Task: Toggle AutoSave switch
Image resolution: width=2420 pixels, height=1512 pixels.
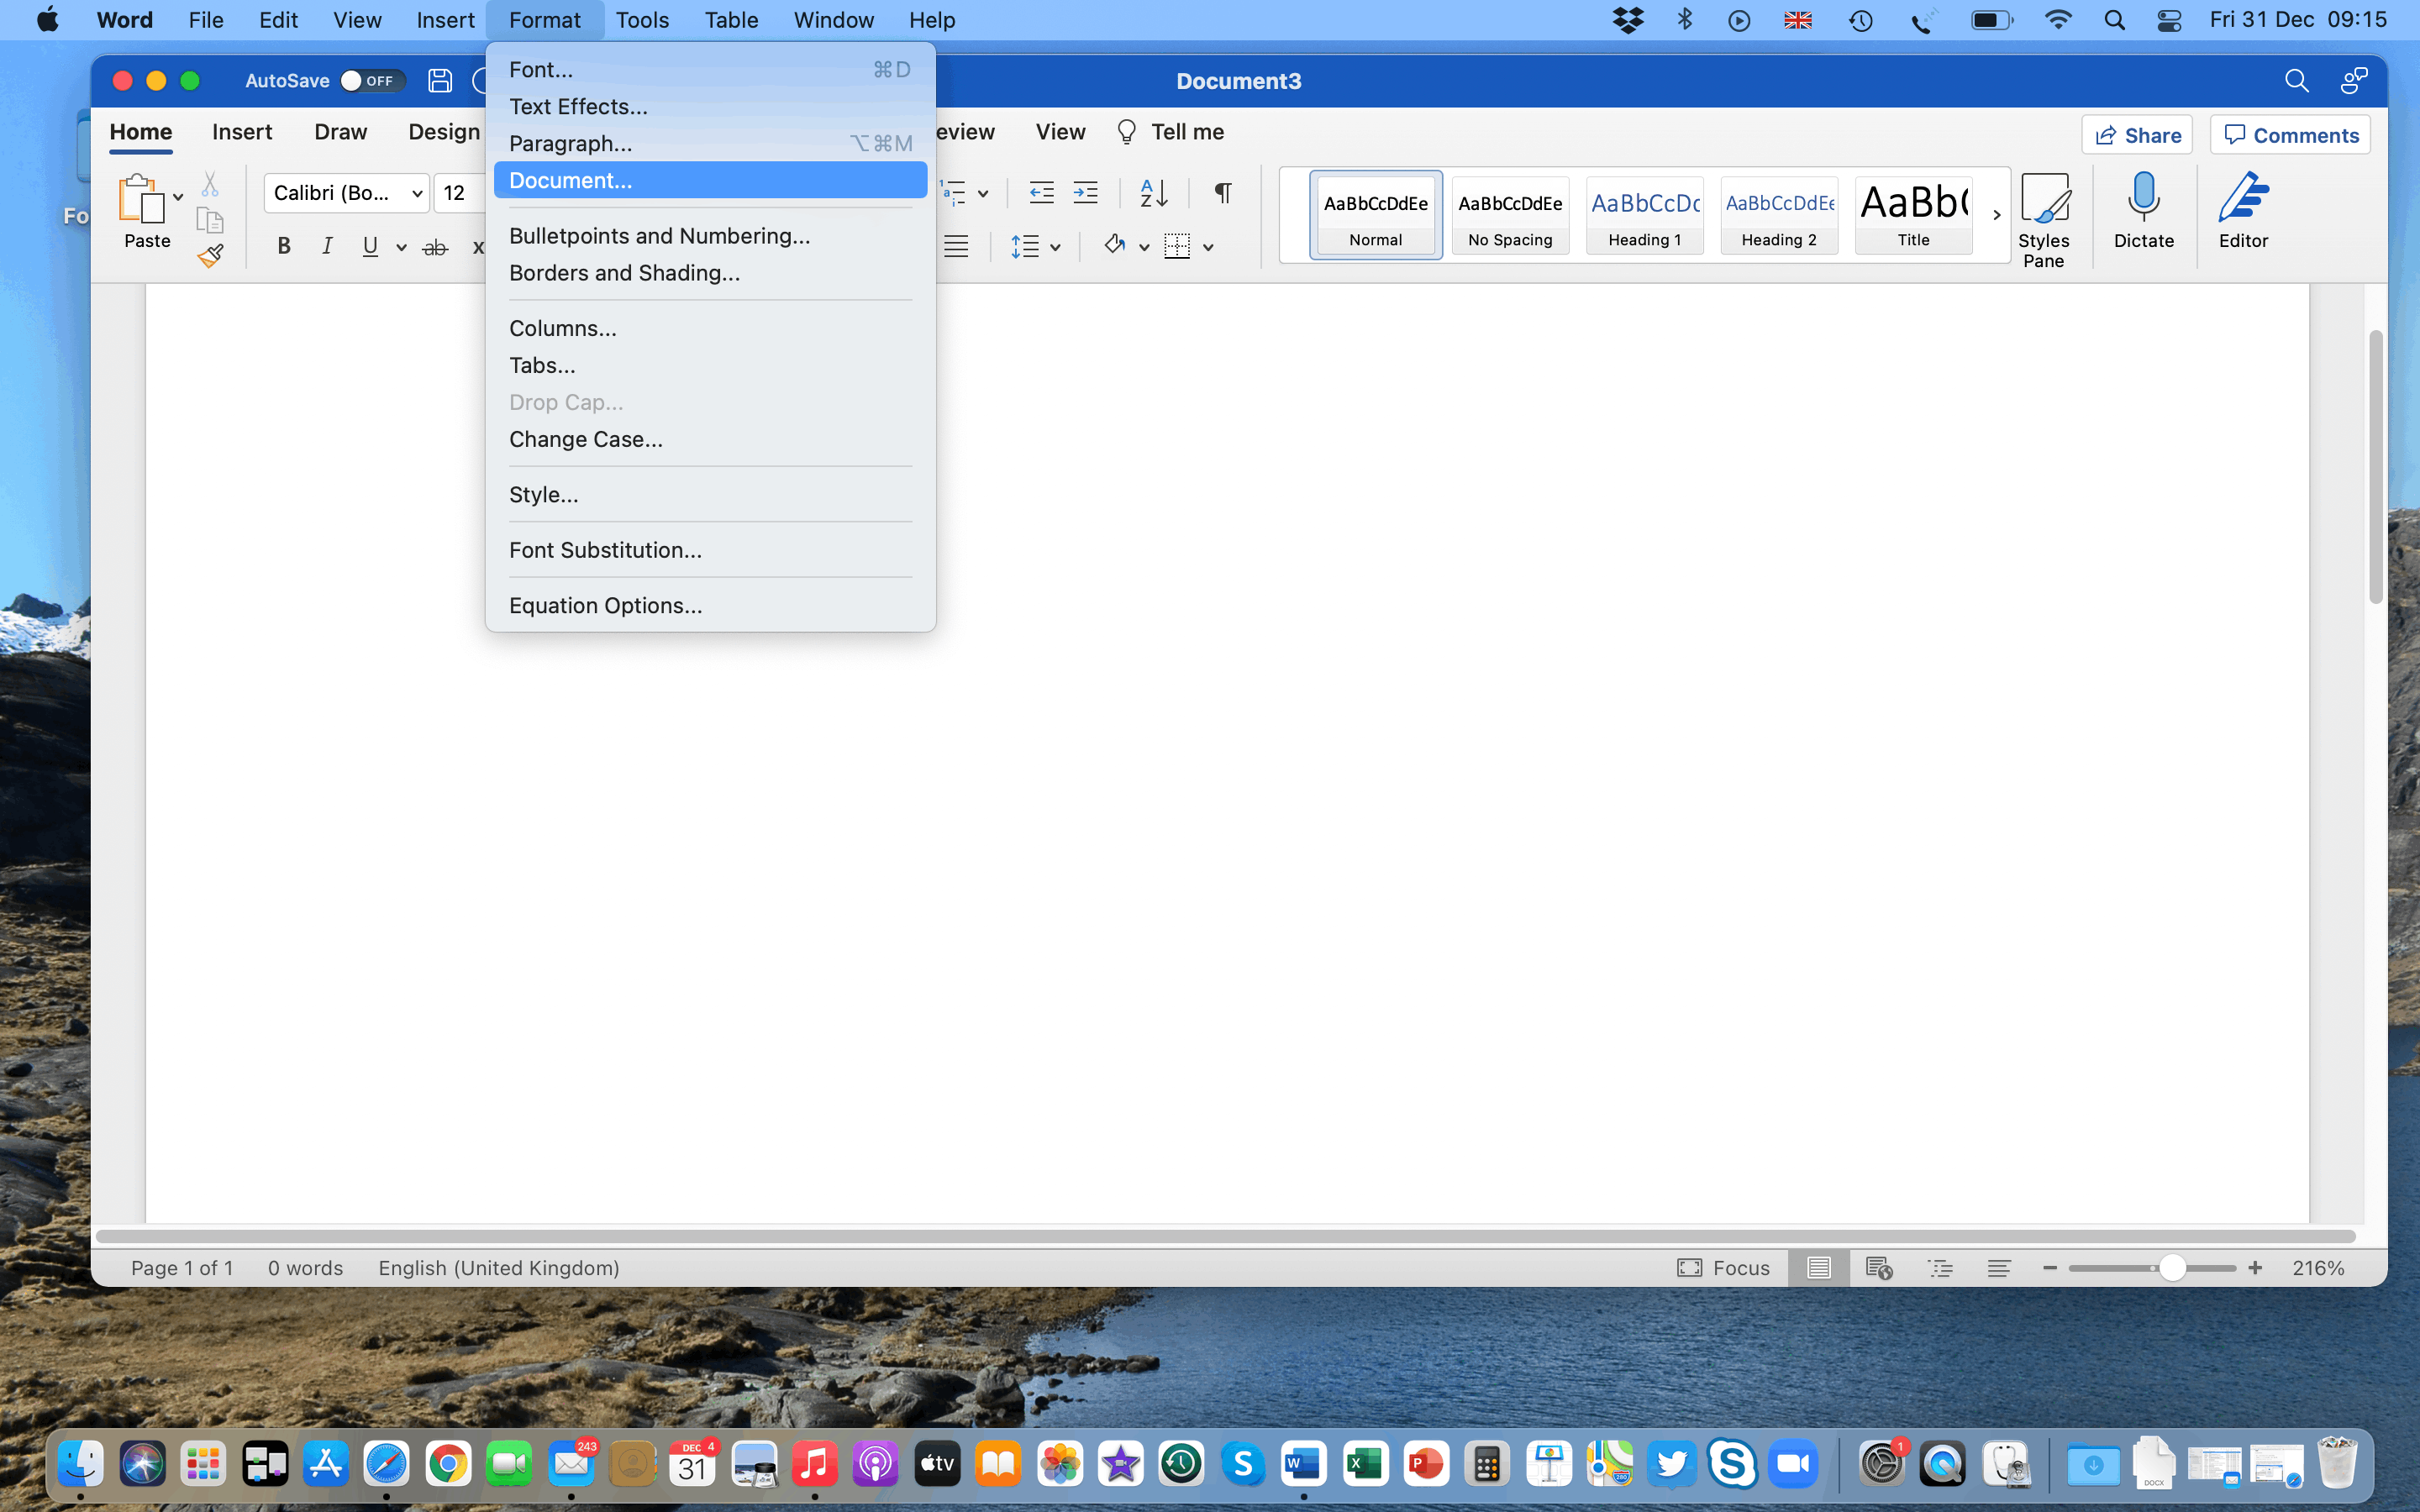Action: point(371,81)
